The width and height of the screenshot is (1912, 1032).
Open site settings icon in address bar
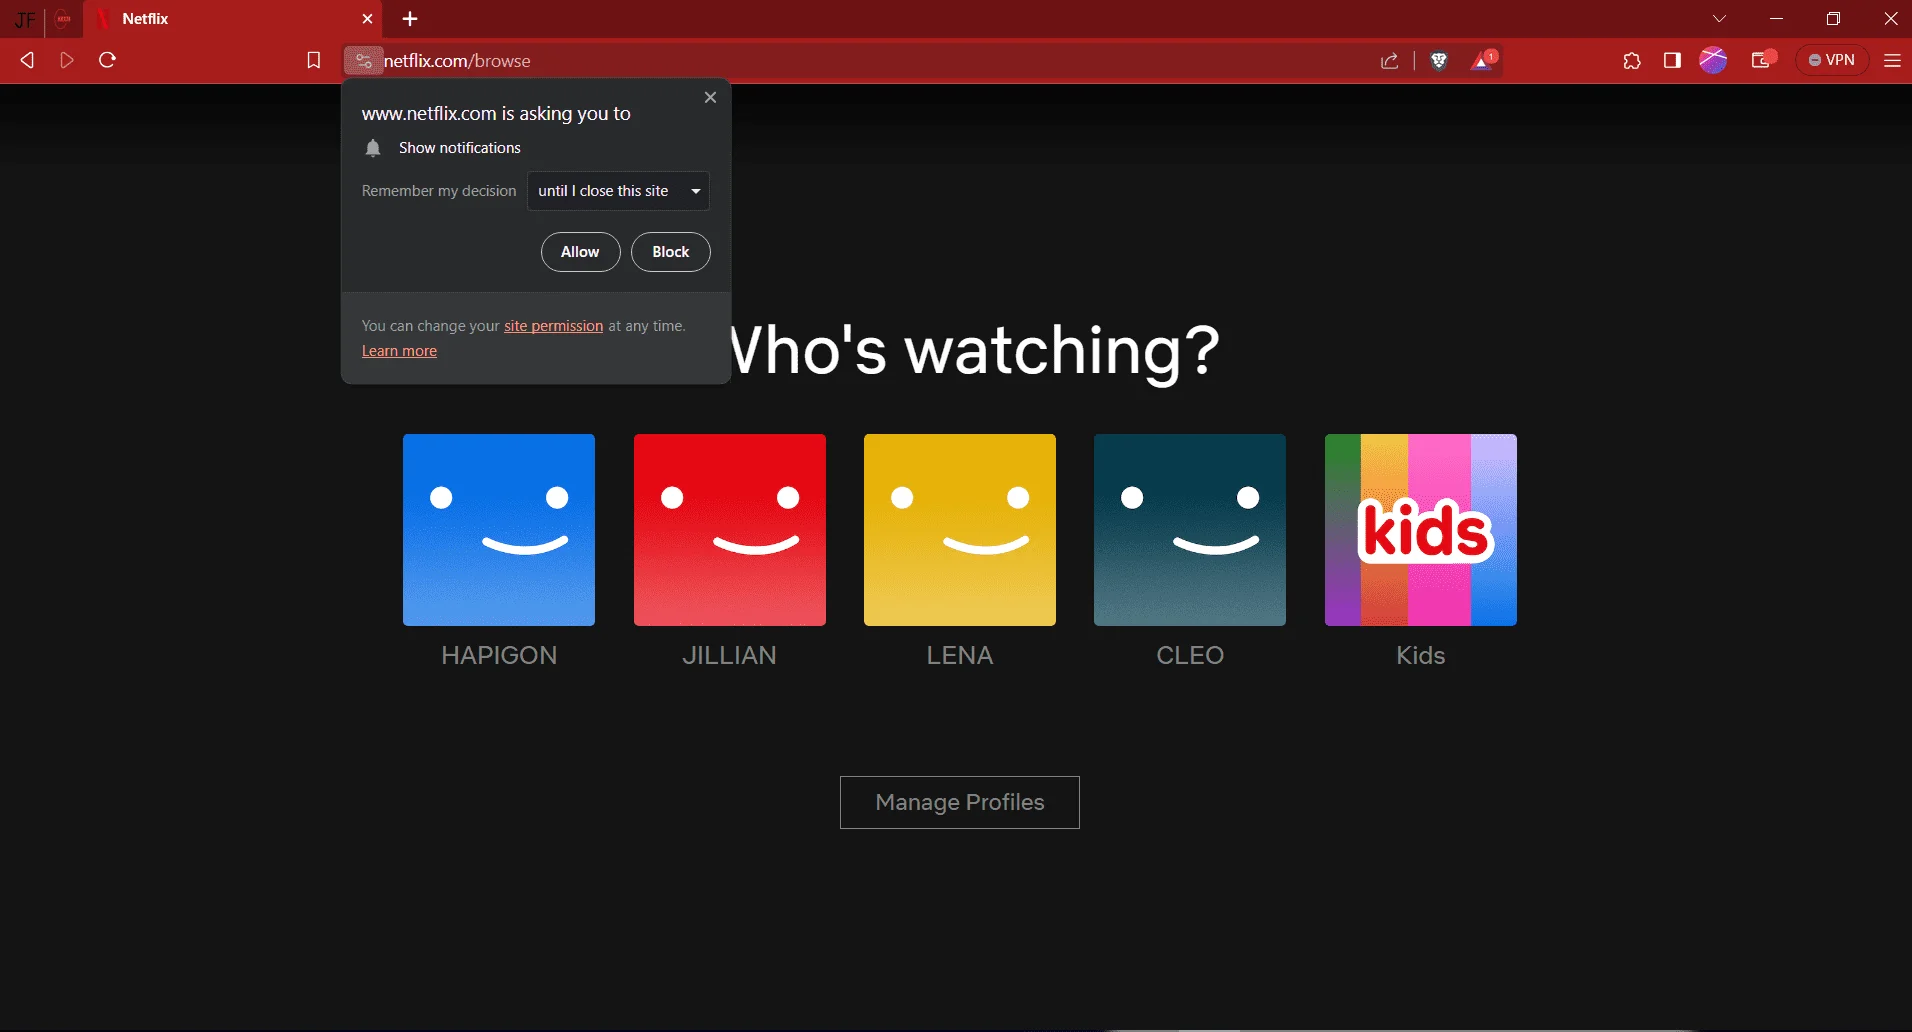(x=363, y=61)
